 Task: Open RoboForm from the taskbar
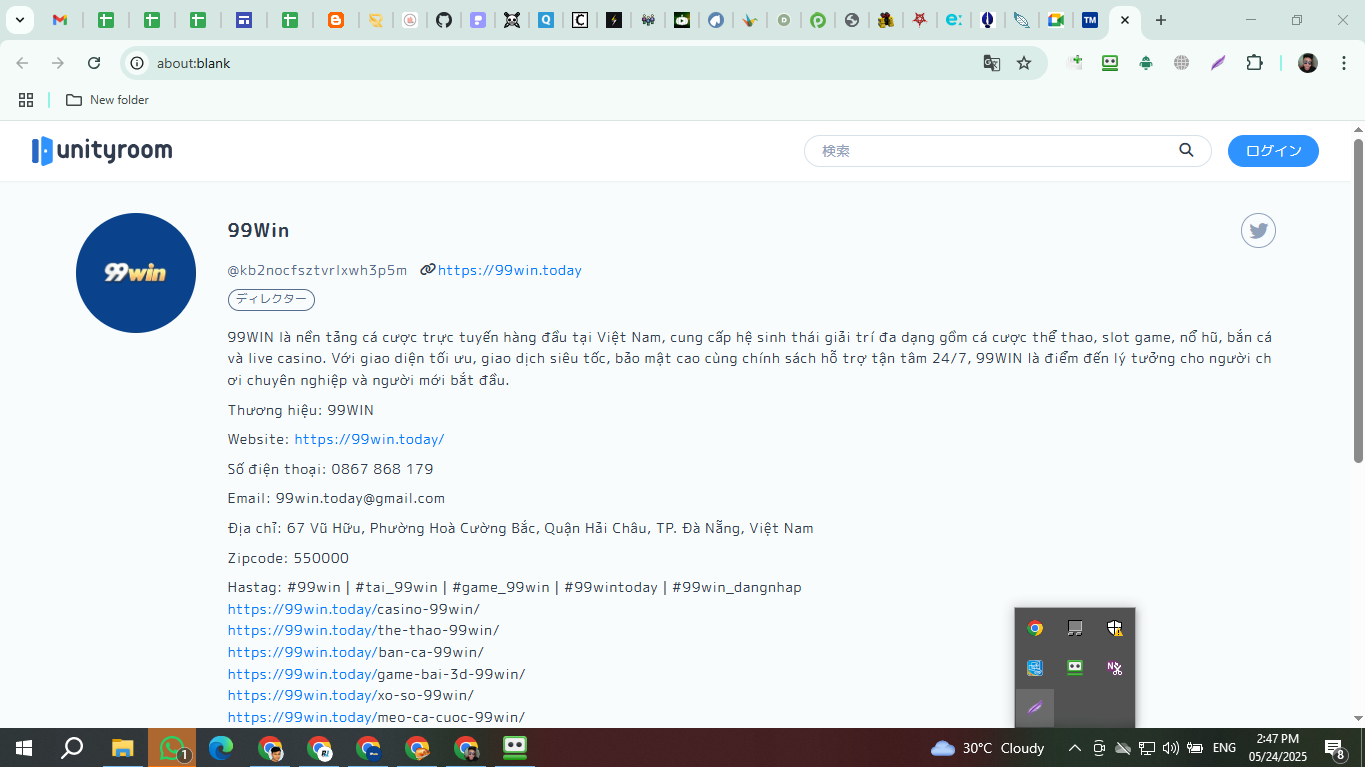pos(515,748)
